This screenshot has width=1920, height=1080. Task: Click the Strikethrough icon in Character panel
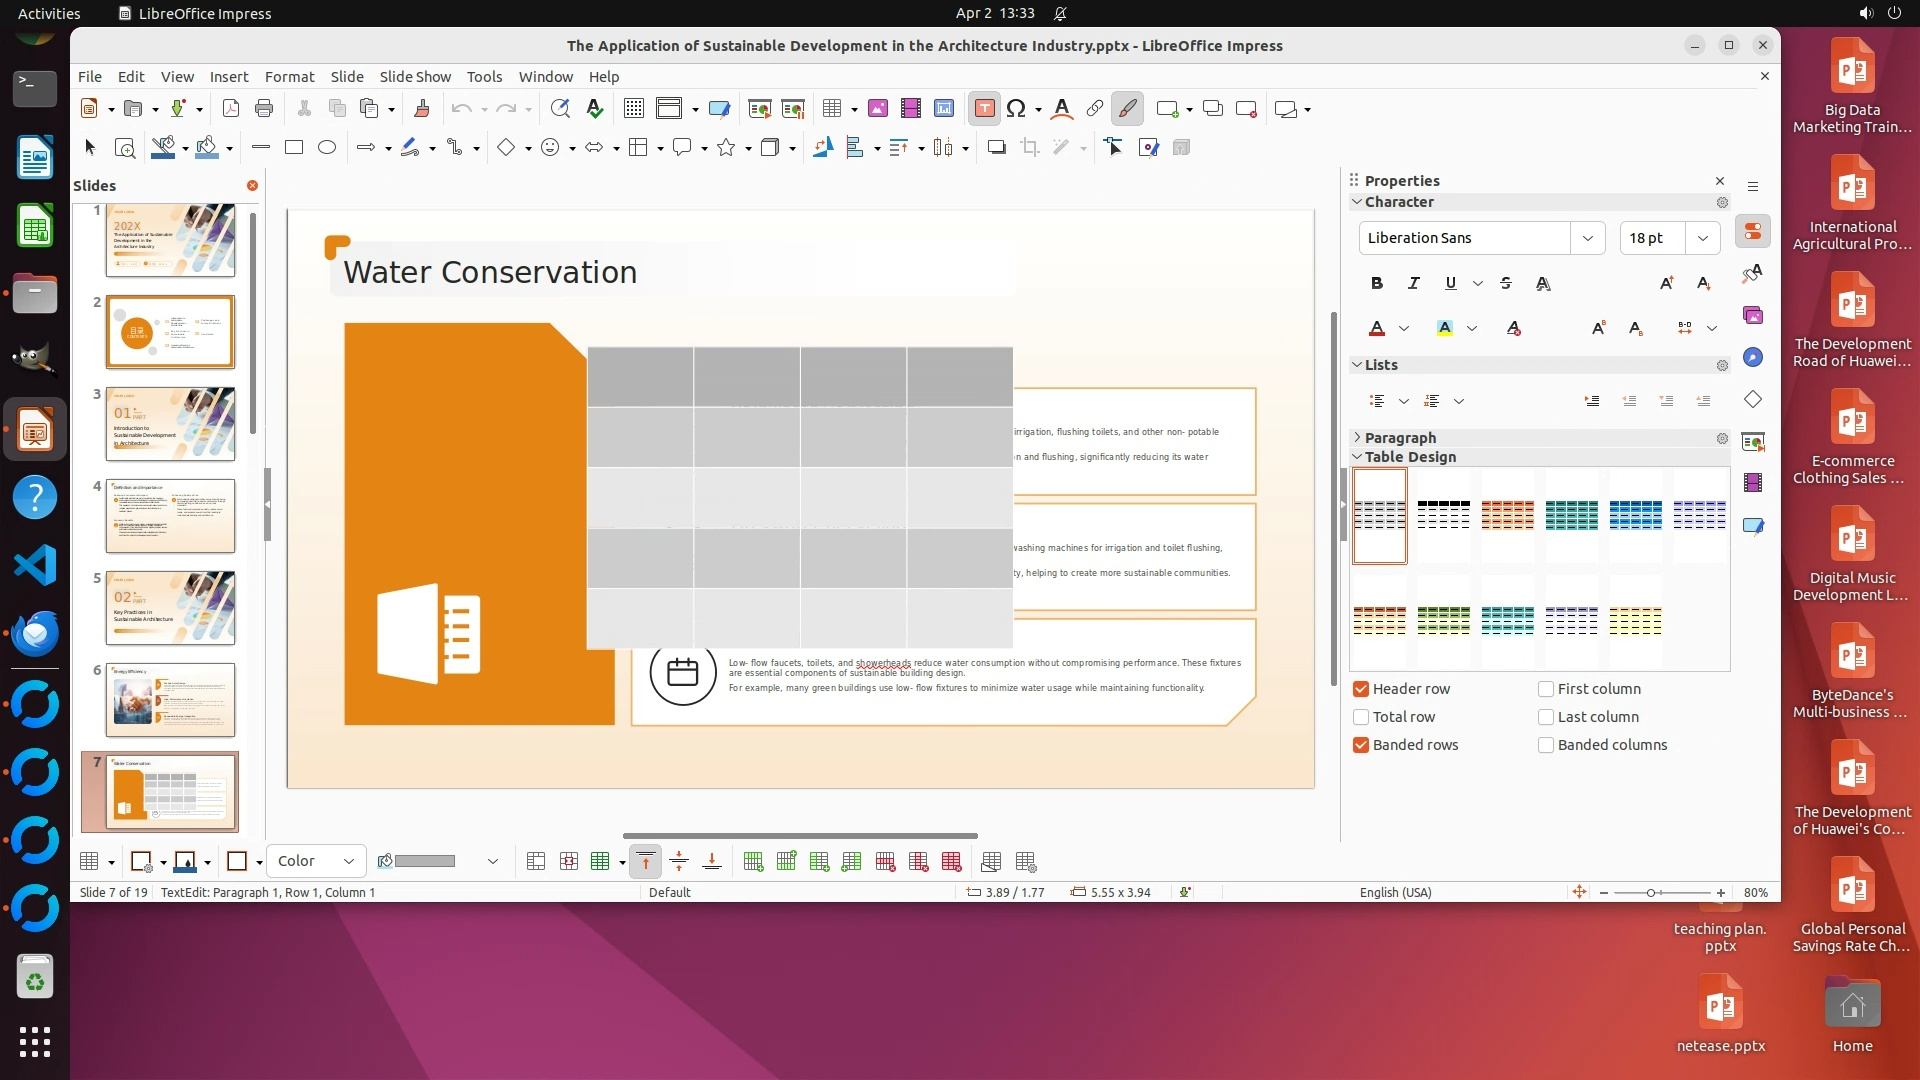point(1506,283)
